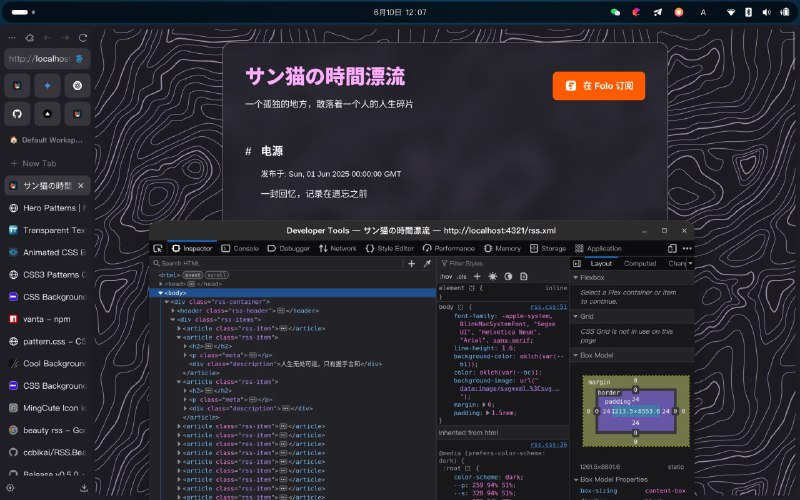Open the rss.css:51 source link
Screen dimensions: 800x500
coord(549,307)
